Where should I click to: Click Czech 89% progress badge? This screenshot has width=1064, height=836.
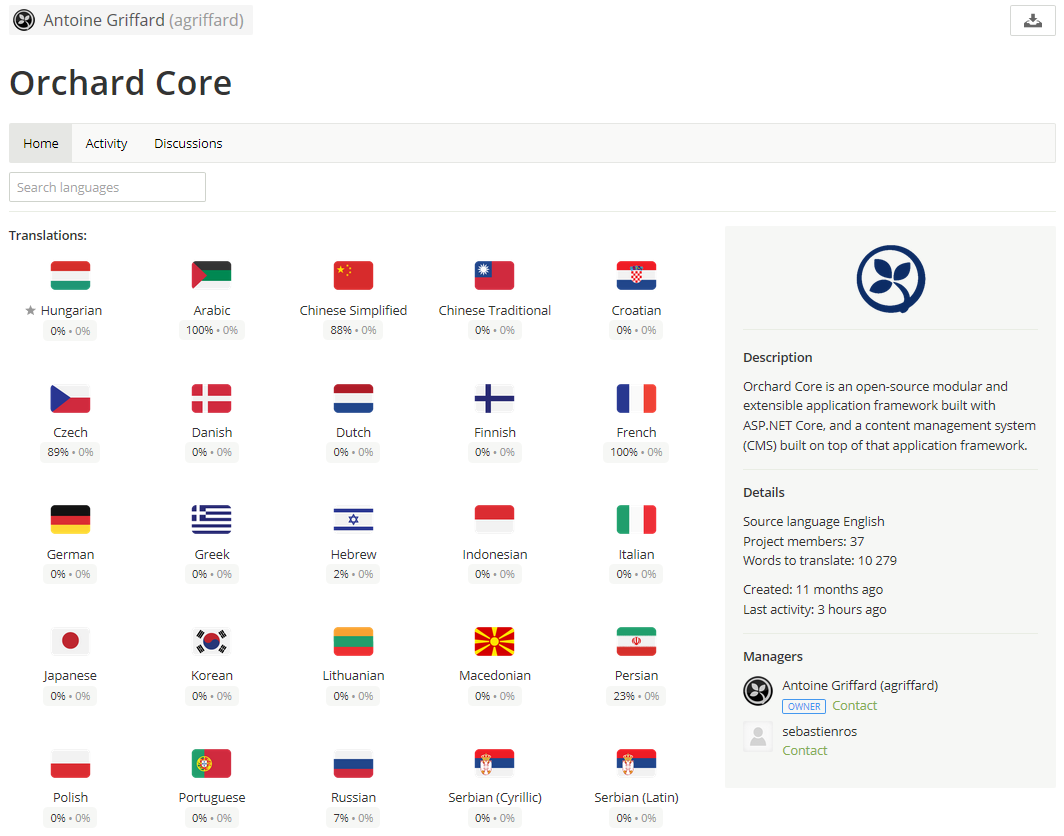pyautogui.click(x=71, y=453)
